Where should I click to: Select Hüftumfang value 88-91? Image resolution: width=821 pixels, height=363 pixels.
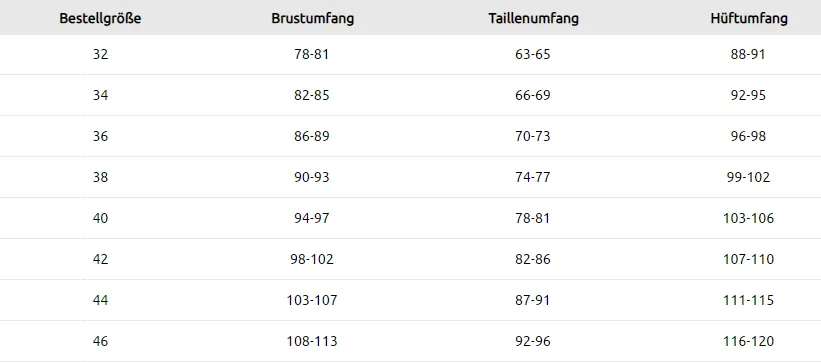point(748,54)
